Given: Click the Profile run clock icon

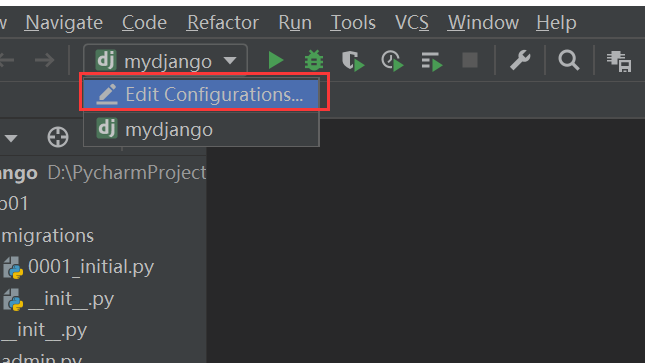Looking at the screenshot, I should click(392, 61).
